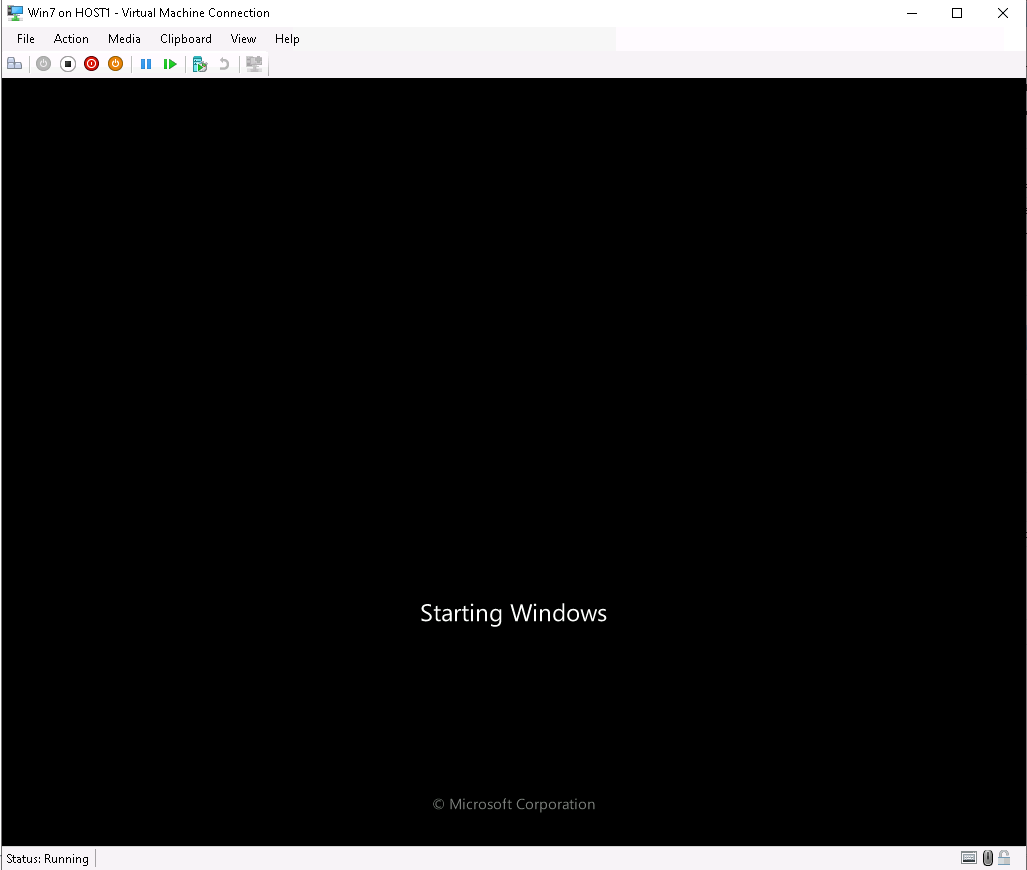Viewport: 1027px width, 870px height.
Task: Open the Help menu
Action: click(287, 39)
